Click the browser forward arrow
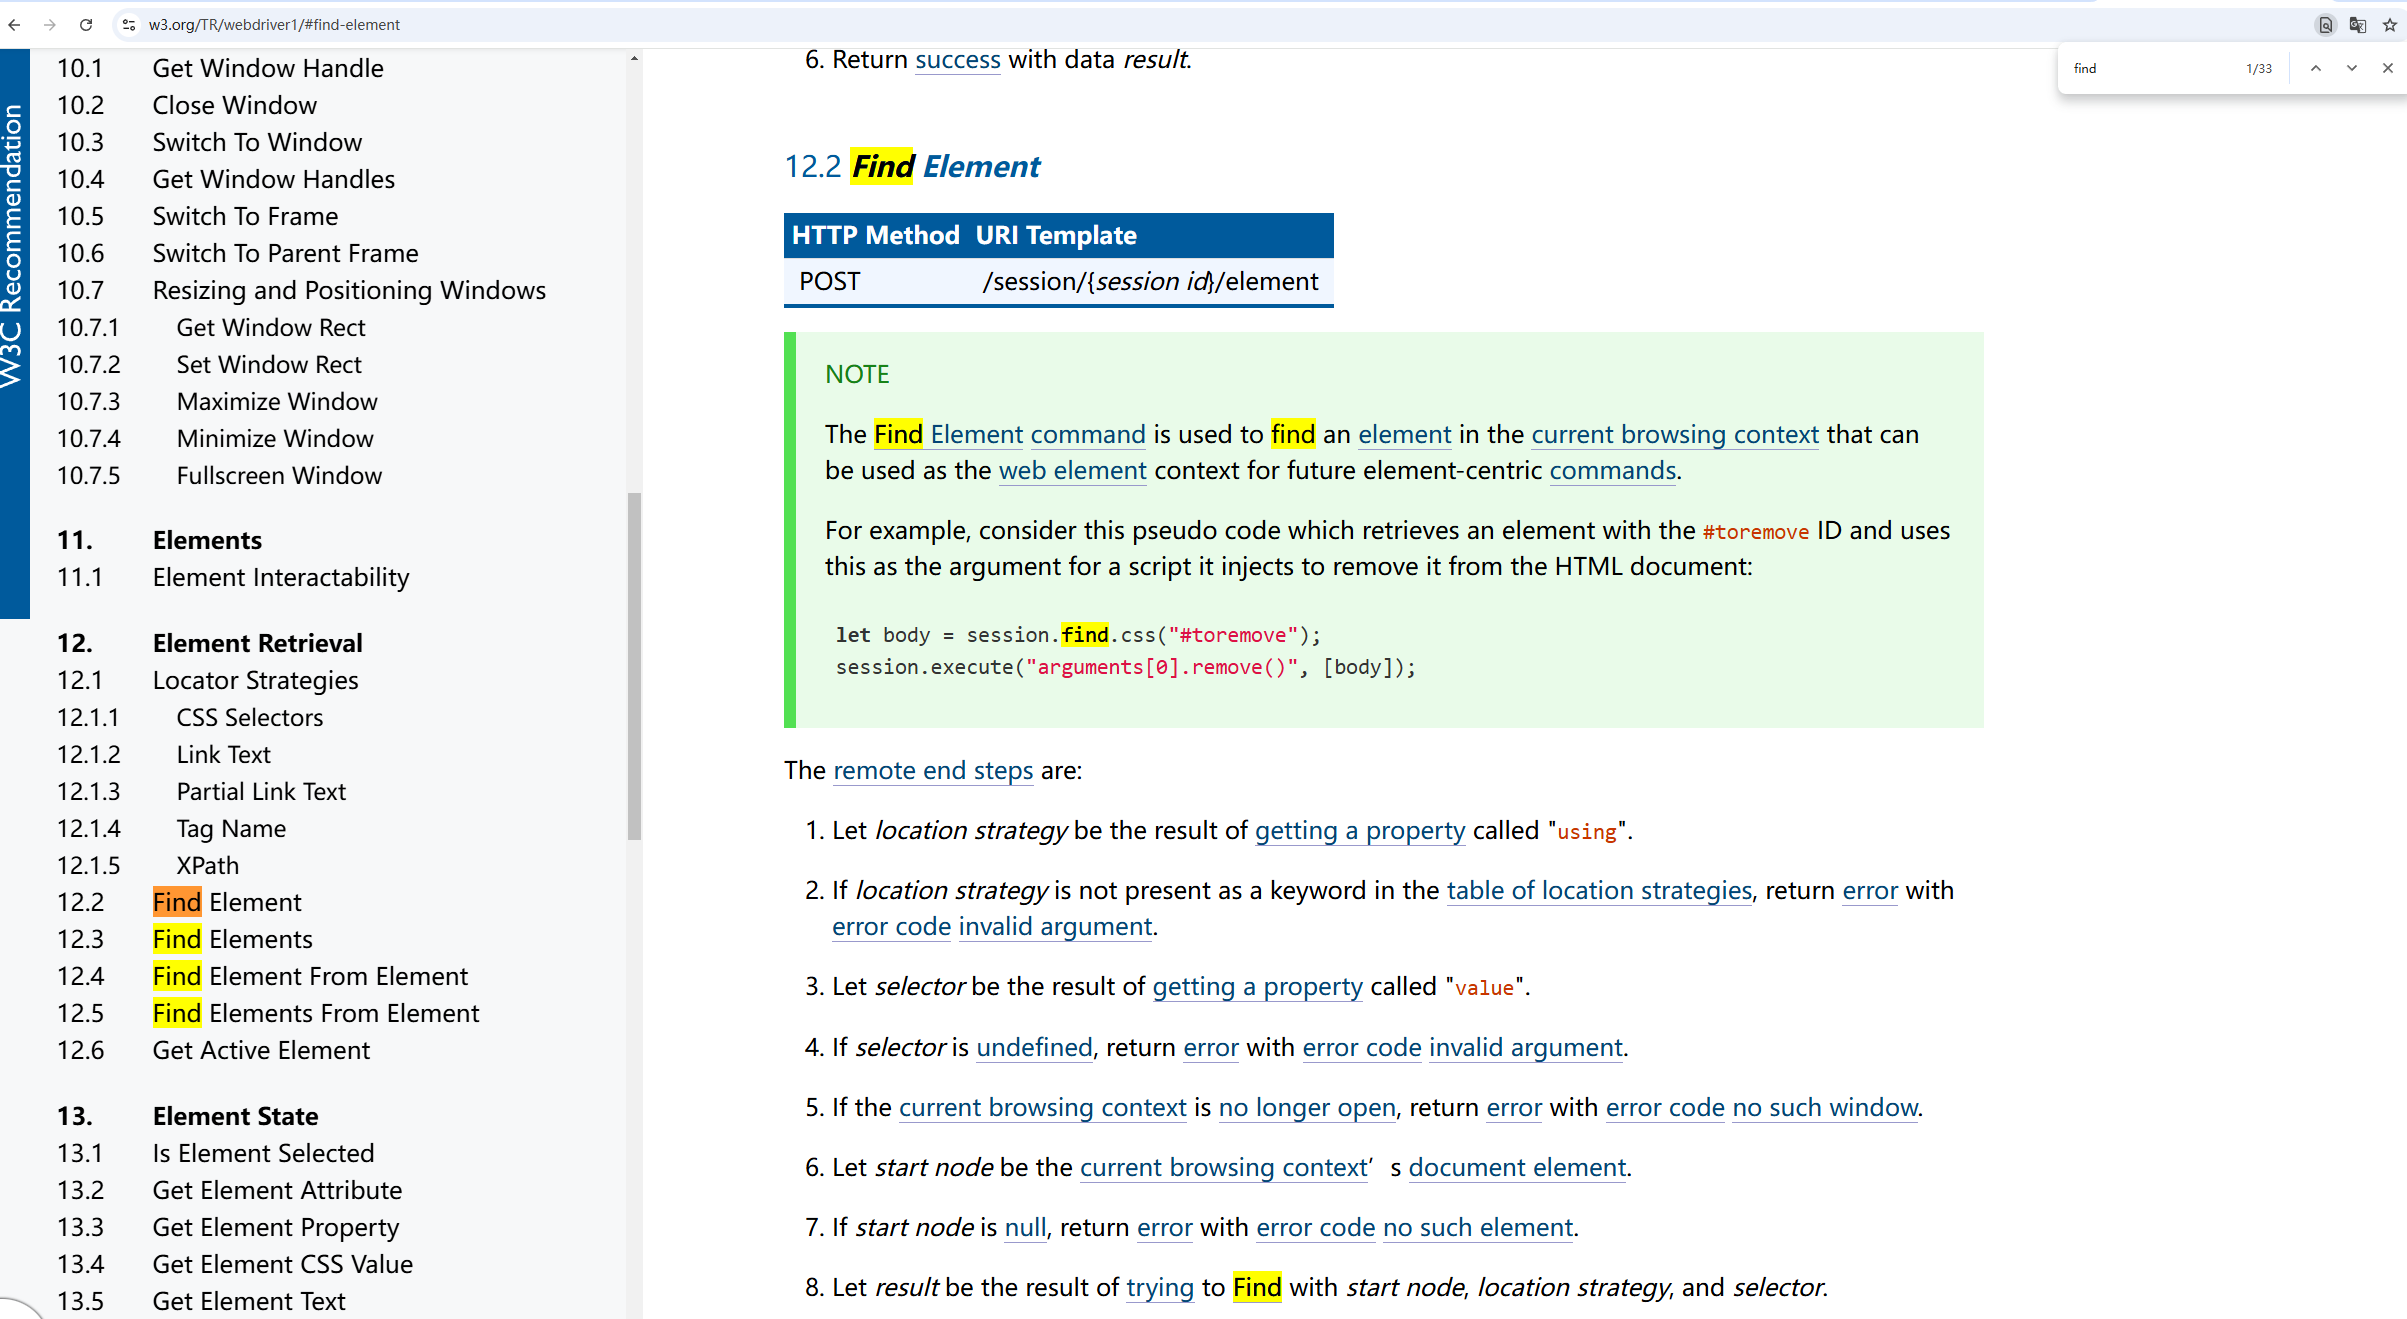2407x1319 pixels. click(x=50, y=25)
